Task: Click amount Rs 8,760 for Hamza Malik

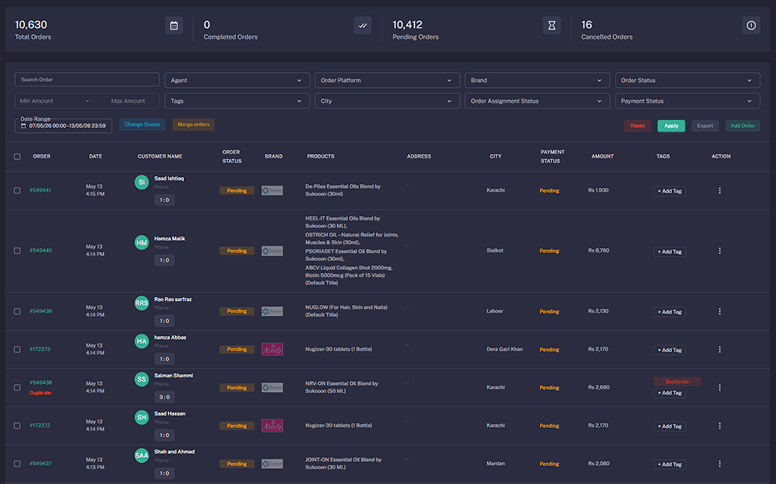Action: click(x=598, y=250)
